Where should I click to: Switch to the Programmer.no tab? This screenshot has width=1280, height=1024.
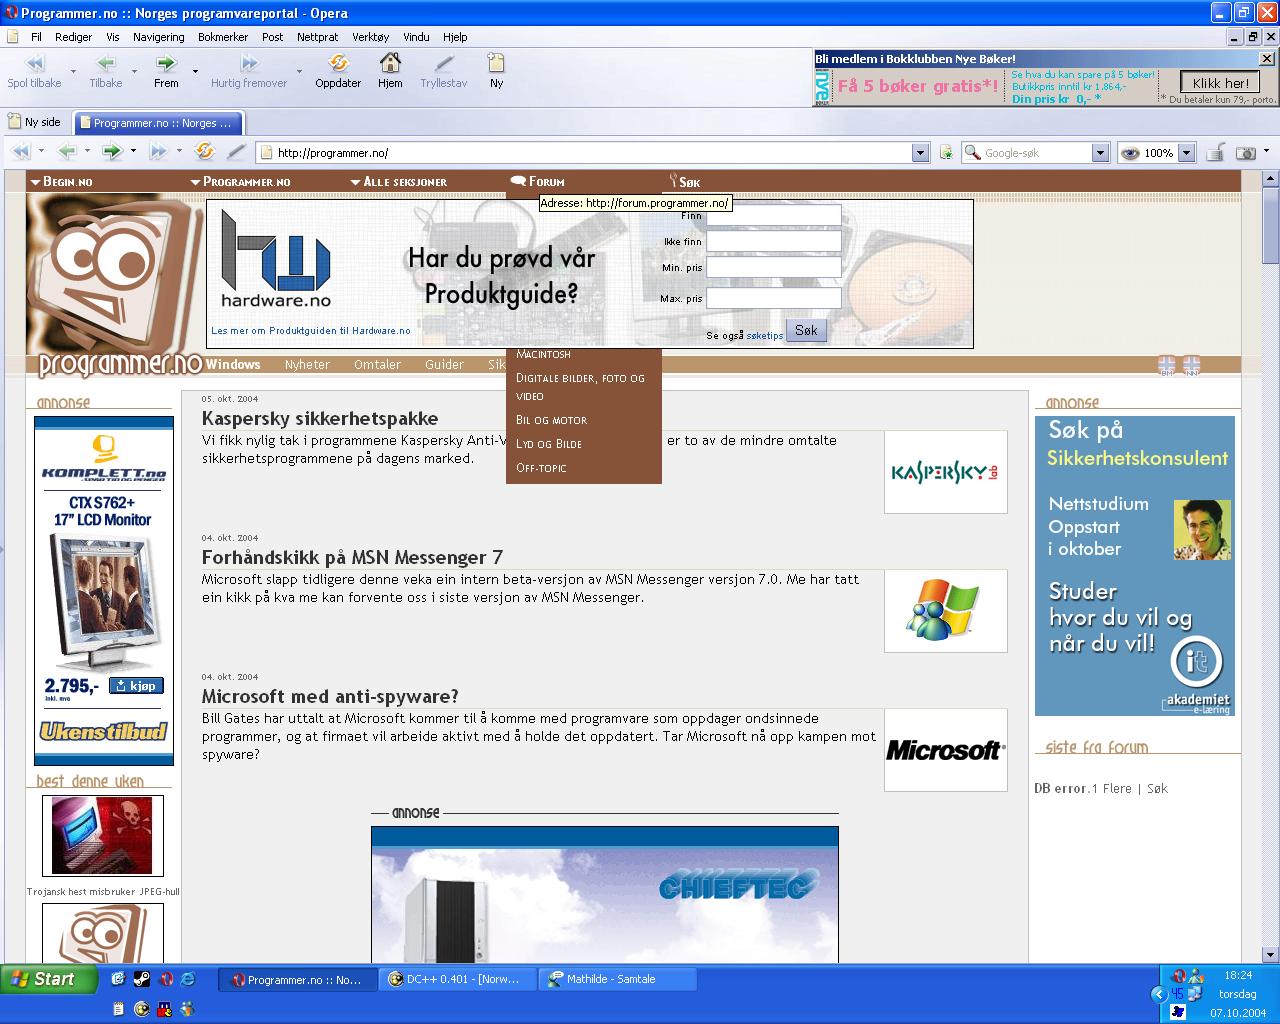[x=156, y=123]
